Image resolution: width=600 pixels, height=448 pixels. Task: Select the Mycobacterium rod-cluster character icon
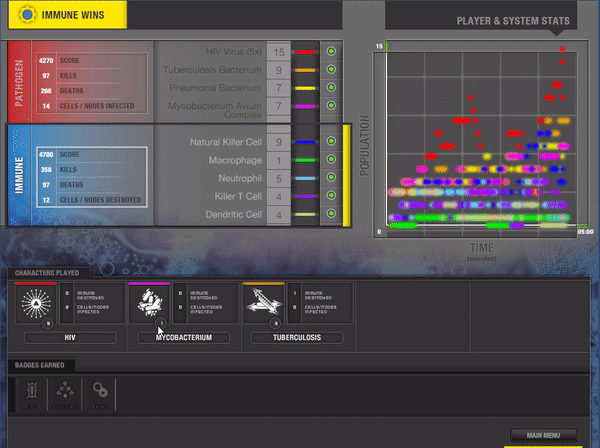[150, 304]
